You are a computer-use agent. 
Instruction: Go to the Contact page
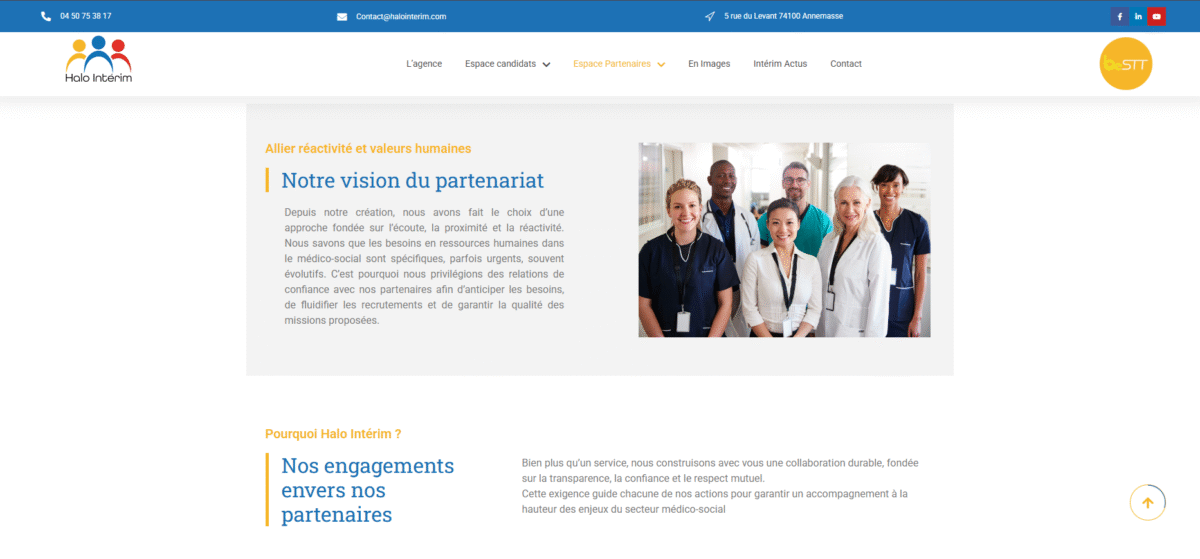click(846, 64)
